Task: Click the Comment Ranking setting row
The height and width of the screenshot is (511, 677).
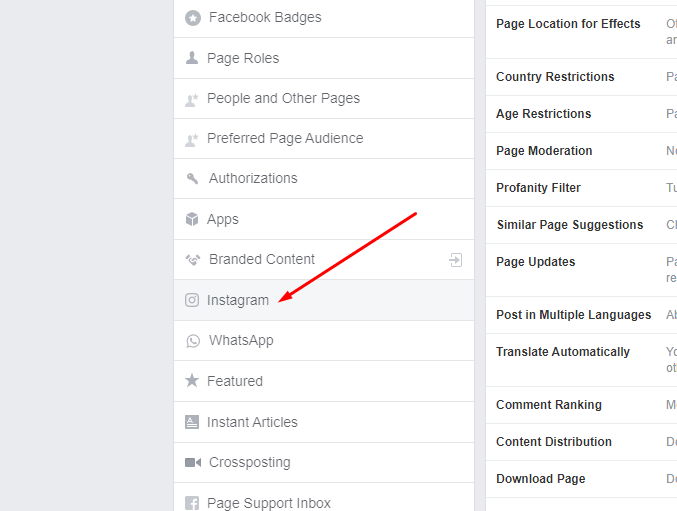Action: click(x=582, y=405)
